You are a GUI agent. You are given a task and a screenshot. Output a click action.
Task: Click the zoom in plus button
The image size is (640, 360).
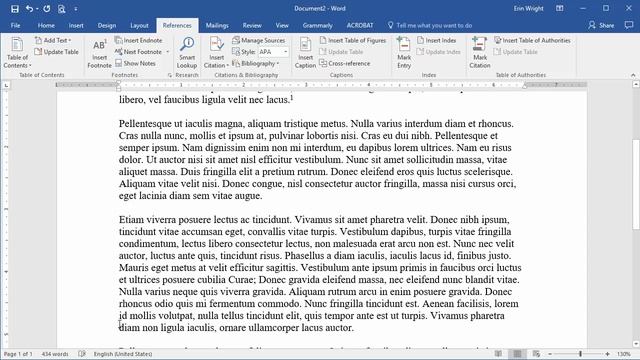(x=607, y=354)
